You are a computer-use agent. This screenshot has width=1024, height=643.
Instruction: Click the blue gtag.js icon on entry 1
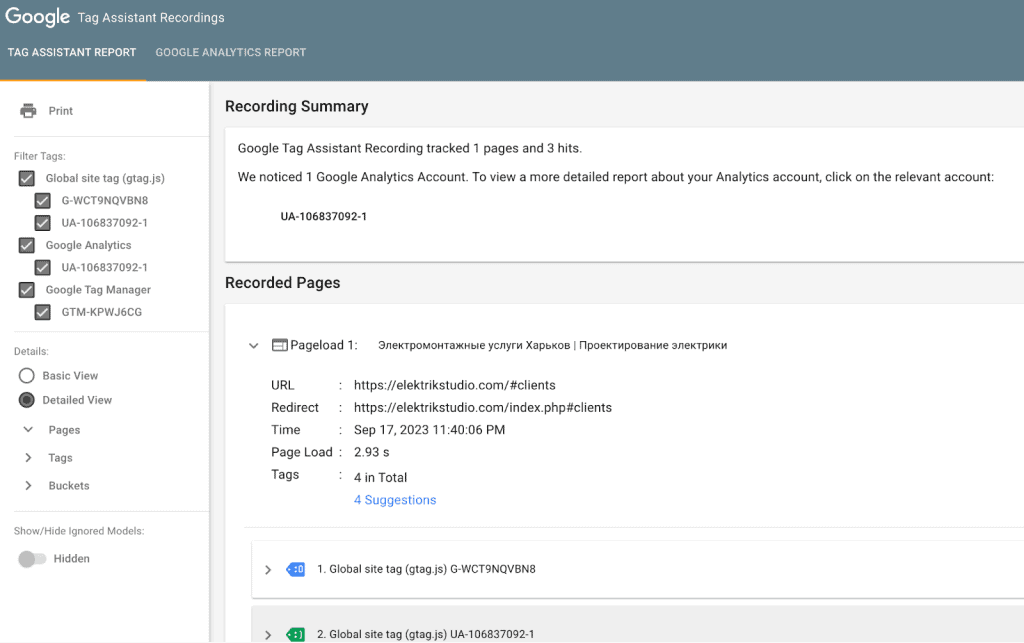pyautogui.click(x=295, y=568)
